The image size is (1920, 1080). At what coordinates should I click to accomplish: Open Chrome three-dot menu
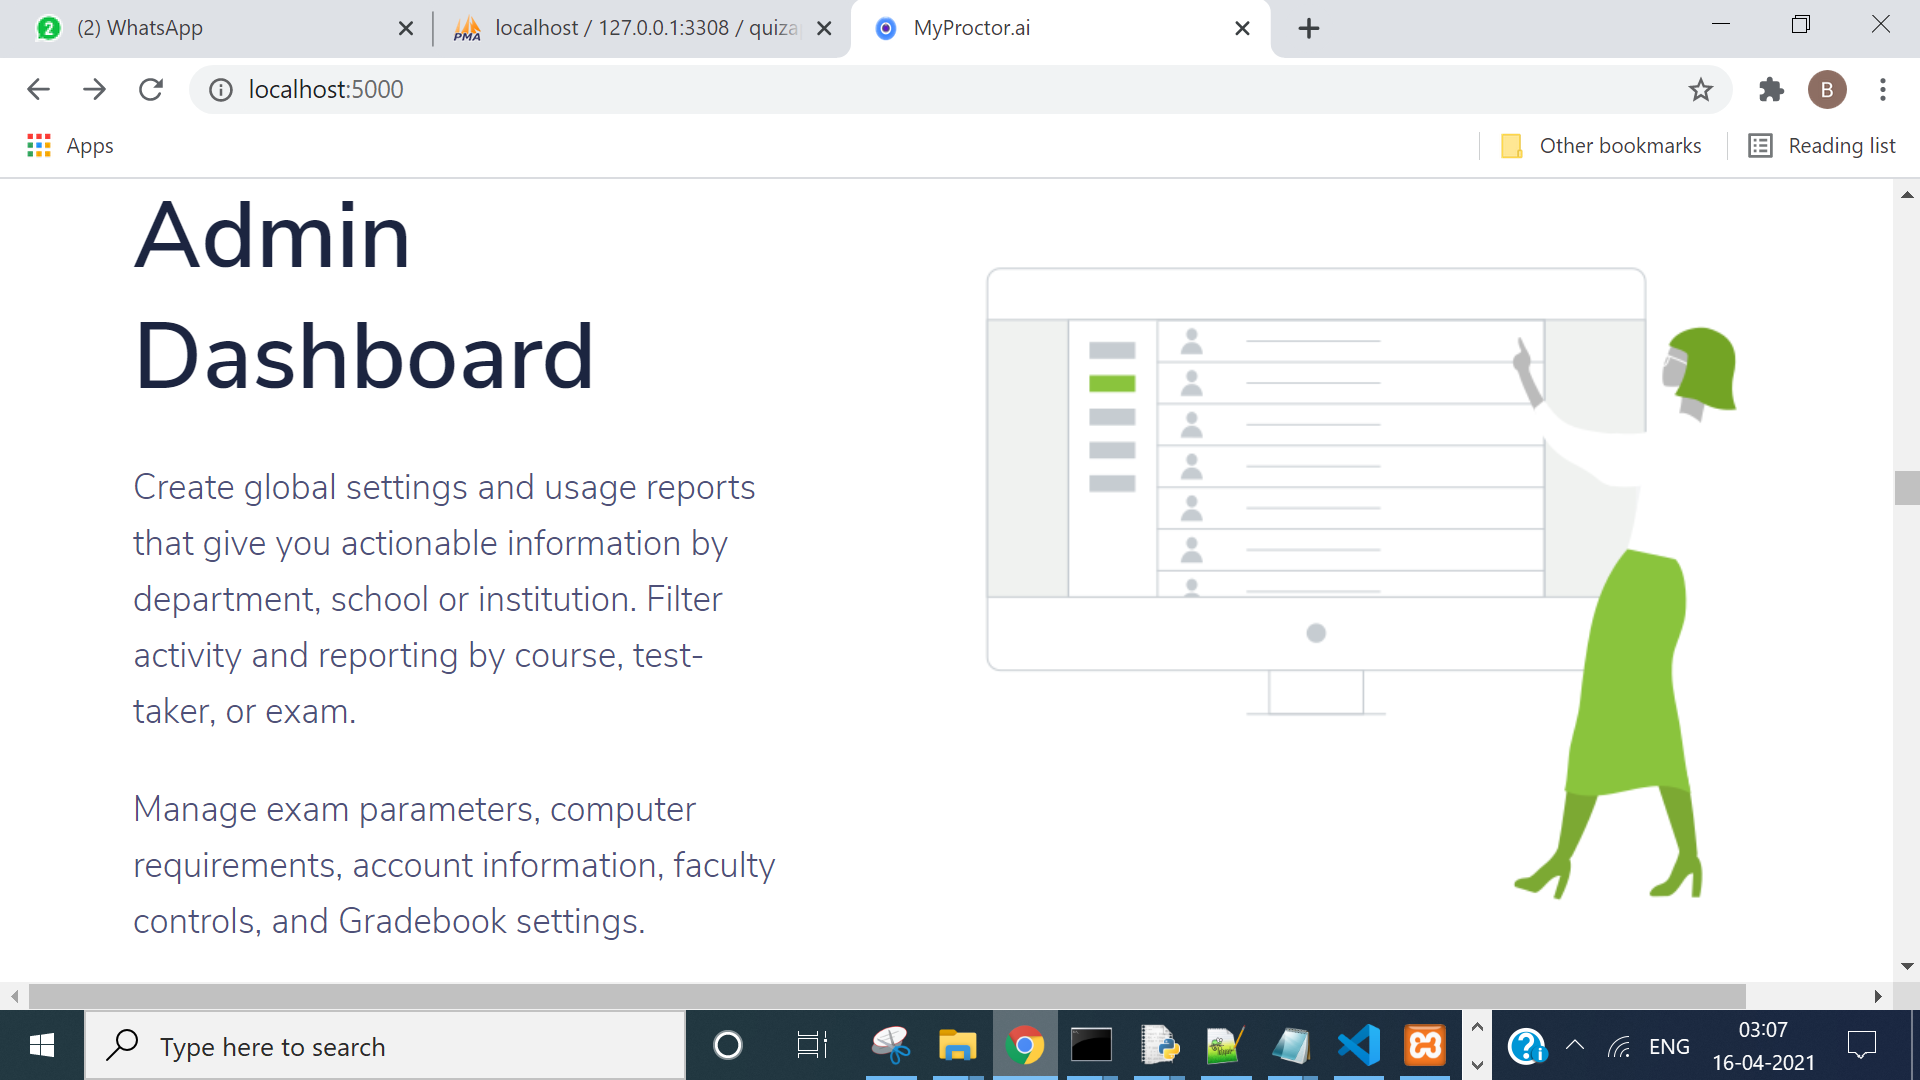click(1882, 90)
